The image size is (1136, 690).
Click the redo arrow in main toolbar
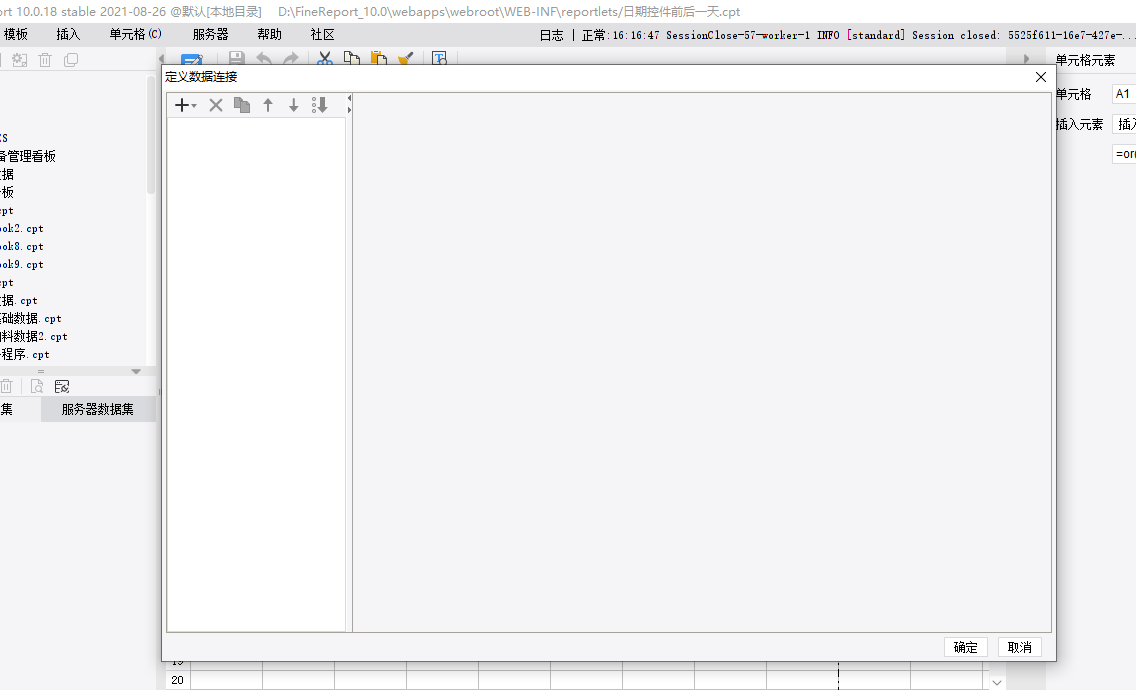point(291,59)
